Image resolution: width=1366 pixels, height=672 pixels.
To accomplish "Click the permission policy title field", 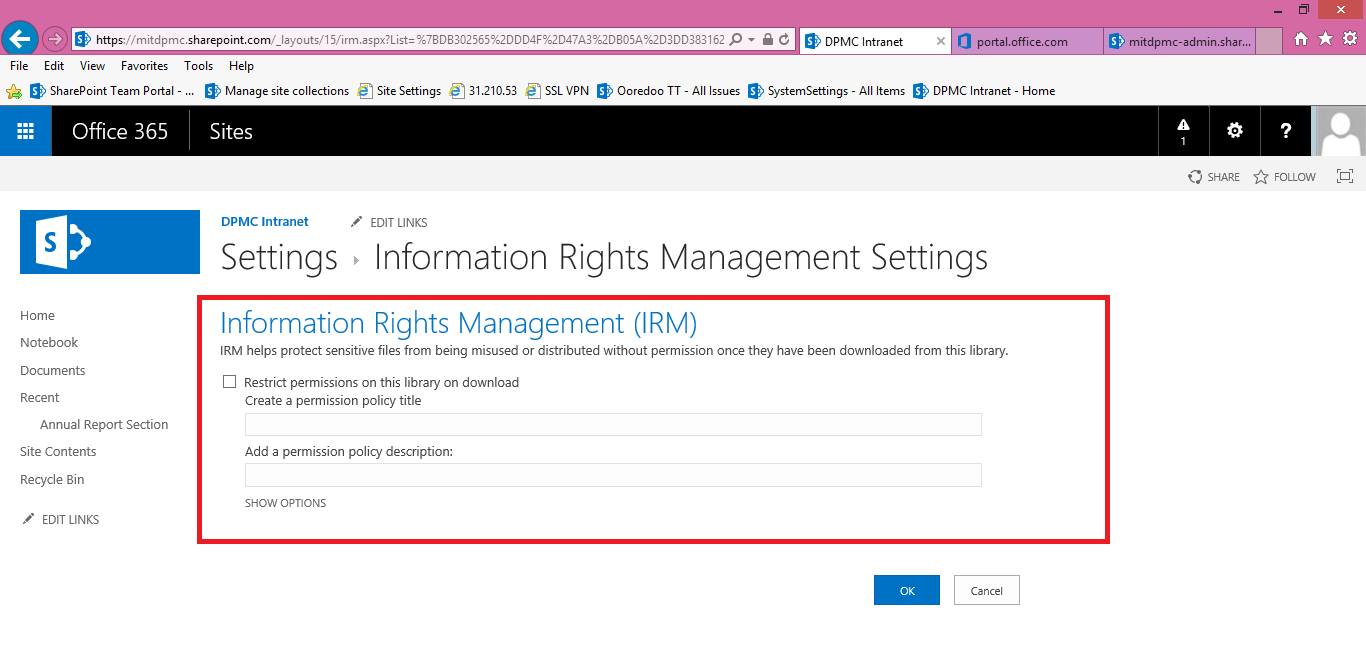I will point(613,424).
